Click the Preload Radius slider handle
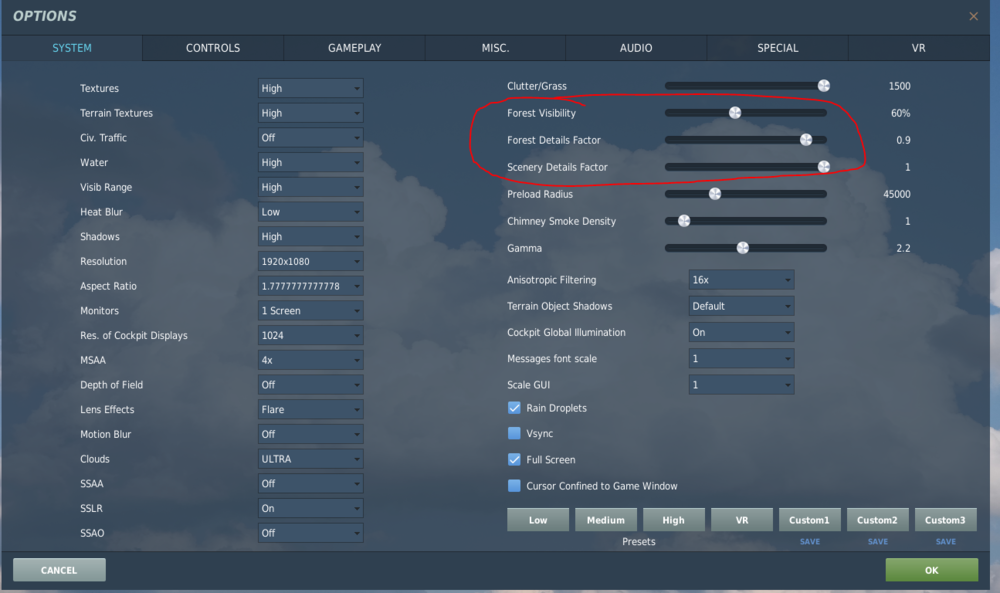Viewport: 1000px width, 593px height. (715, 194)
